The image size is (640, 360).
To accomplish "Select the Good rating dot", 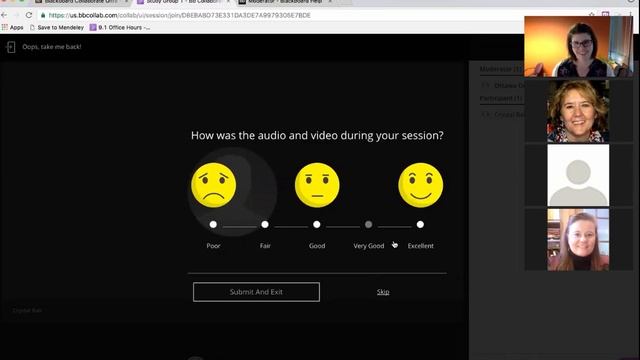I will coord(317,224).
